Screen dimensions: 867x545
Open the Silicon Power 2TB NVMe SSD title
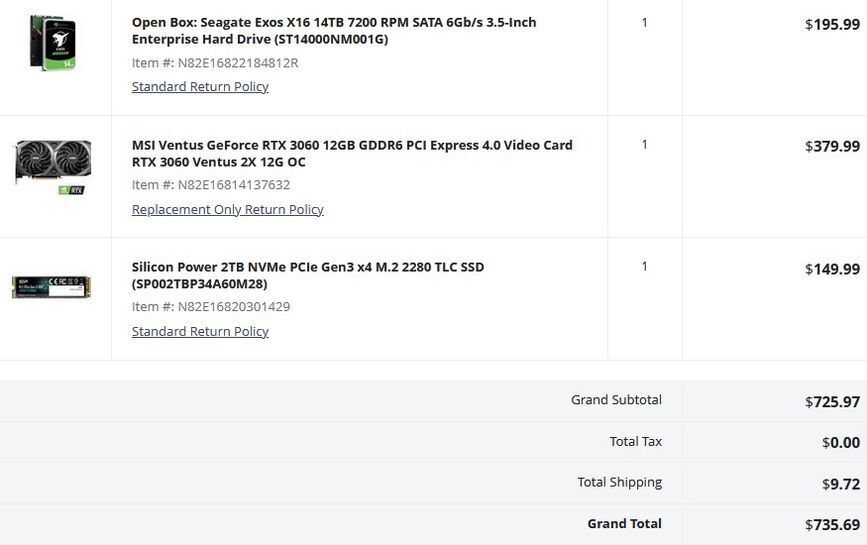(x=308, y=275)
